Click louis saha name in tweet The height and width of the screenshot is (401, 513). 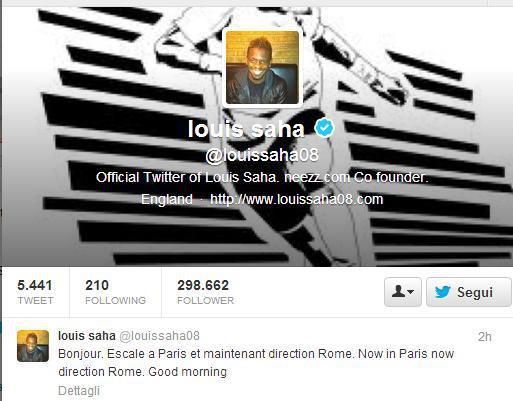click(87, 336)
